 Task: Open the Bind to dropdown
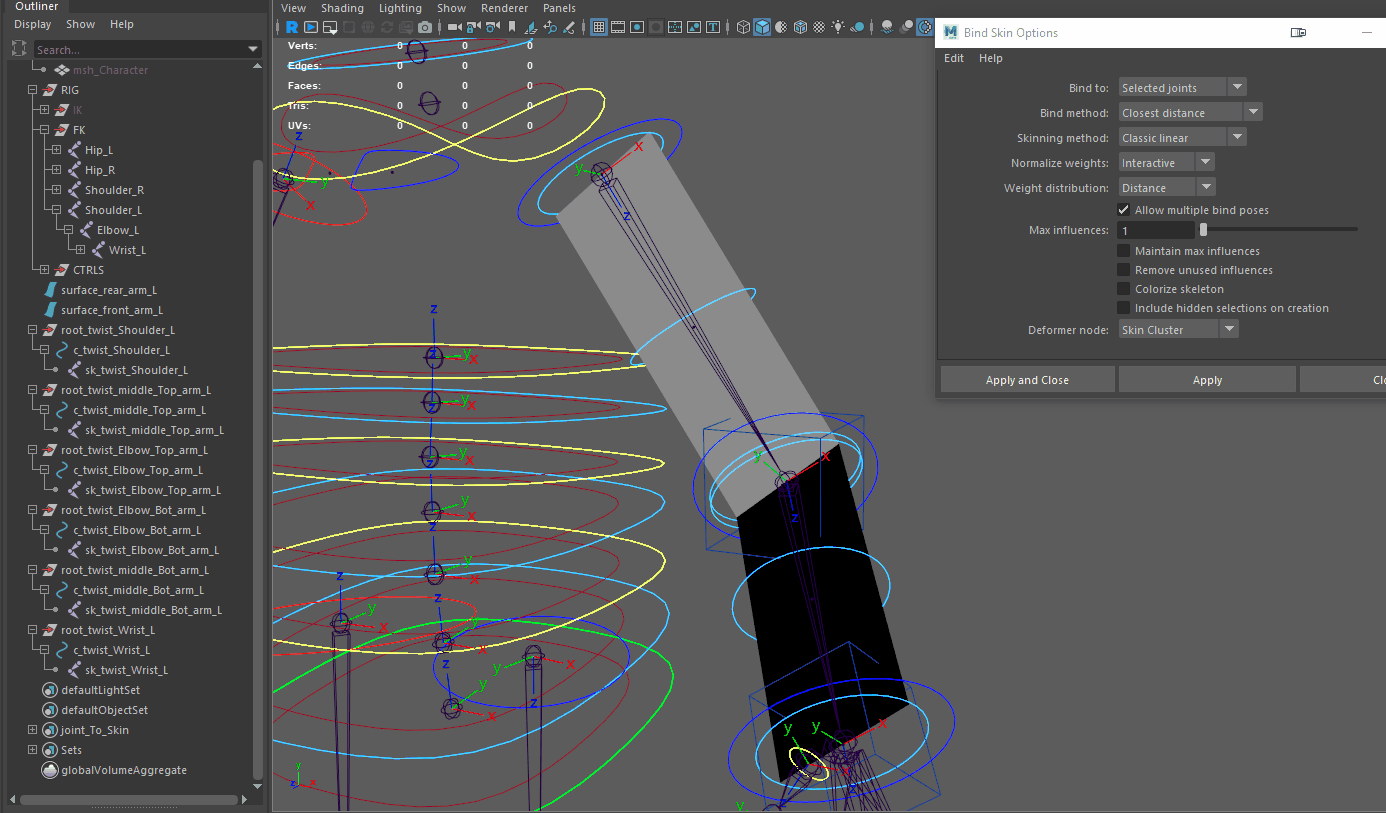[x=1182, y=88]
